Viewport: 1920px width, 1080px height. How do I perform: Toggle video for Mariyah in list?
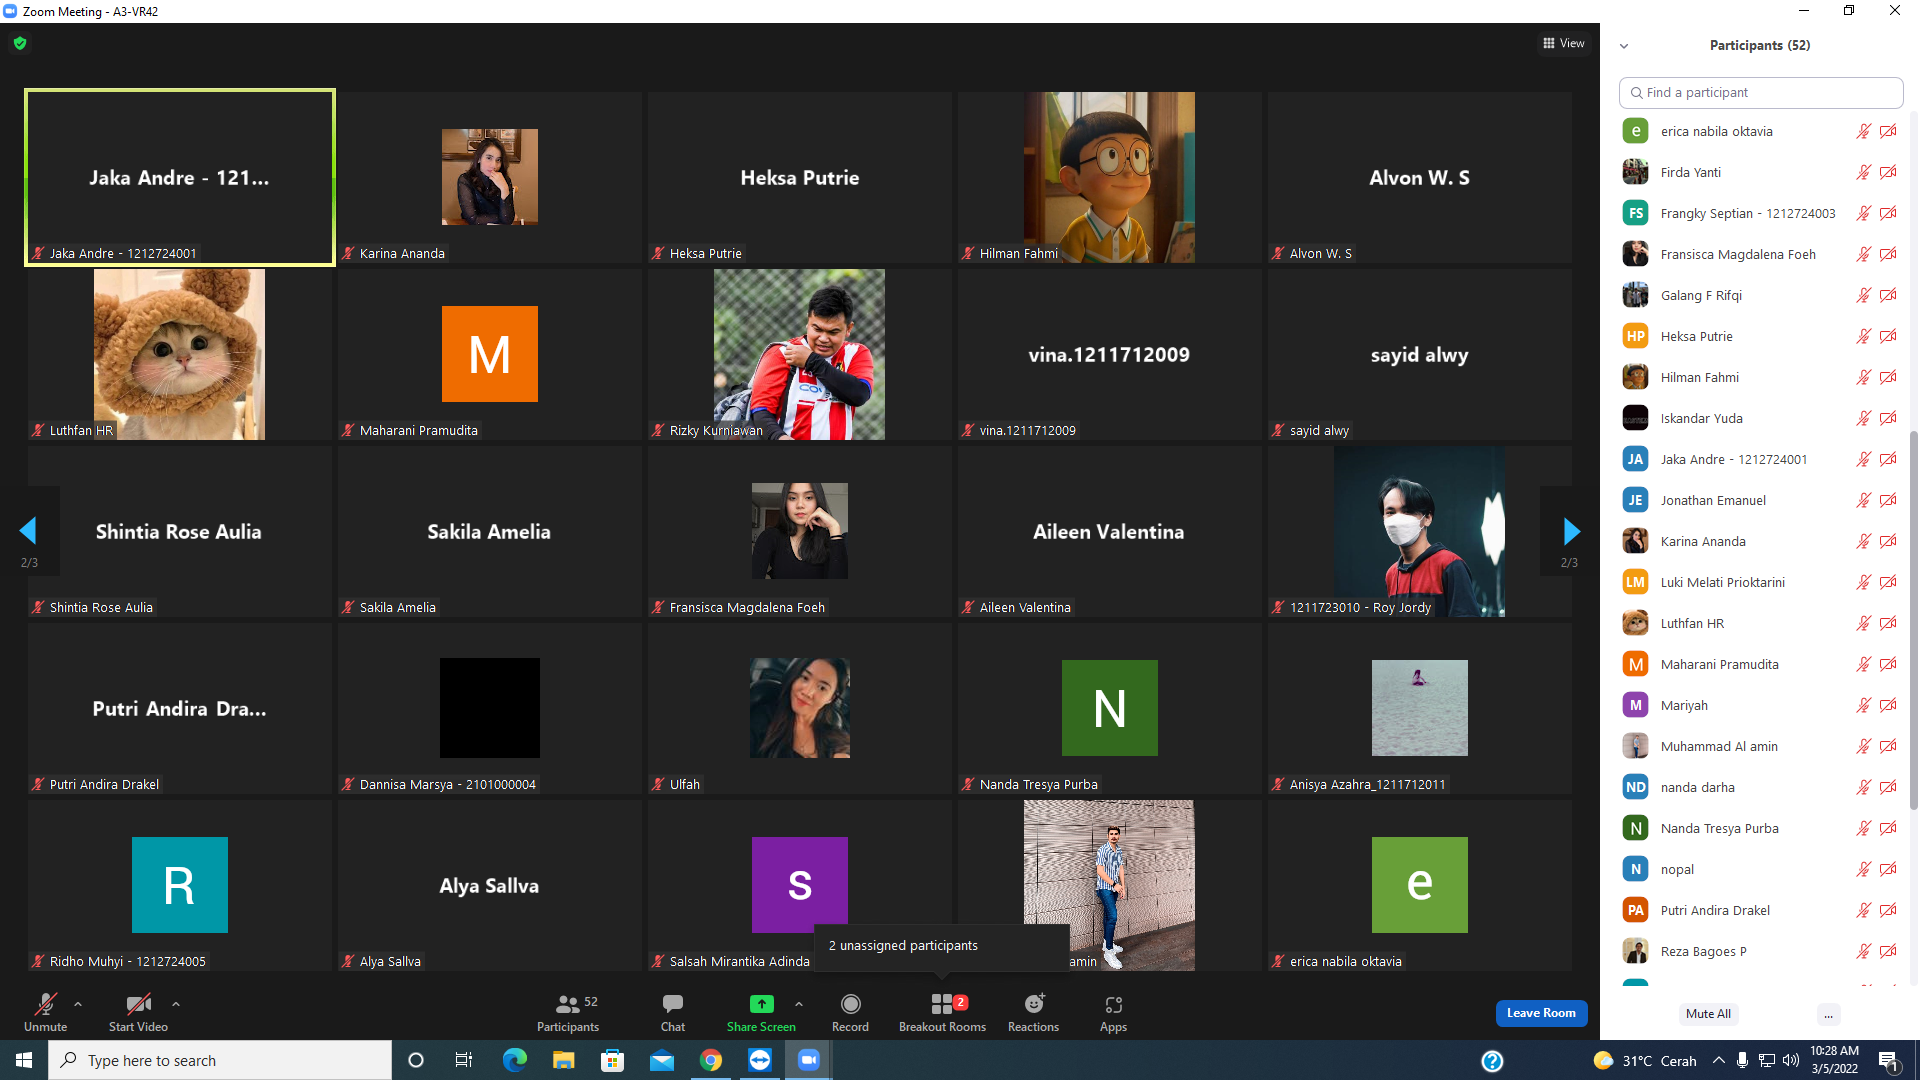(x=1888, y=705)
